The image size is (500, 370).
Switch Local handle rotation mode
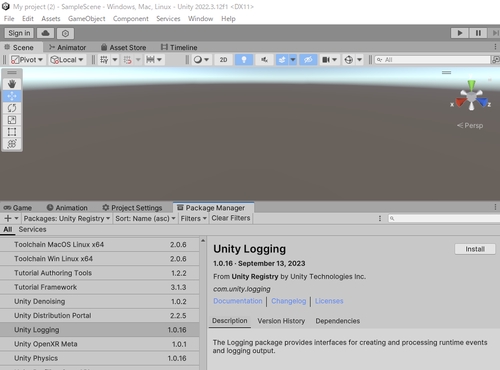[x=67, y=60]
